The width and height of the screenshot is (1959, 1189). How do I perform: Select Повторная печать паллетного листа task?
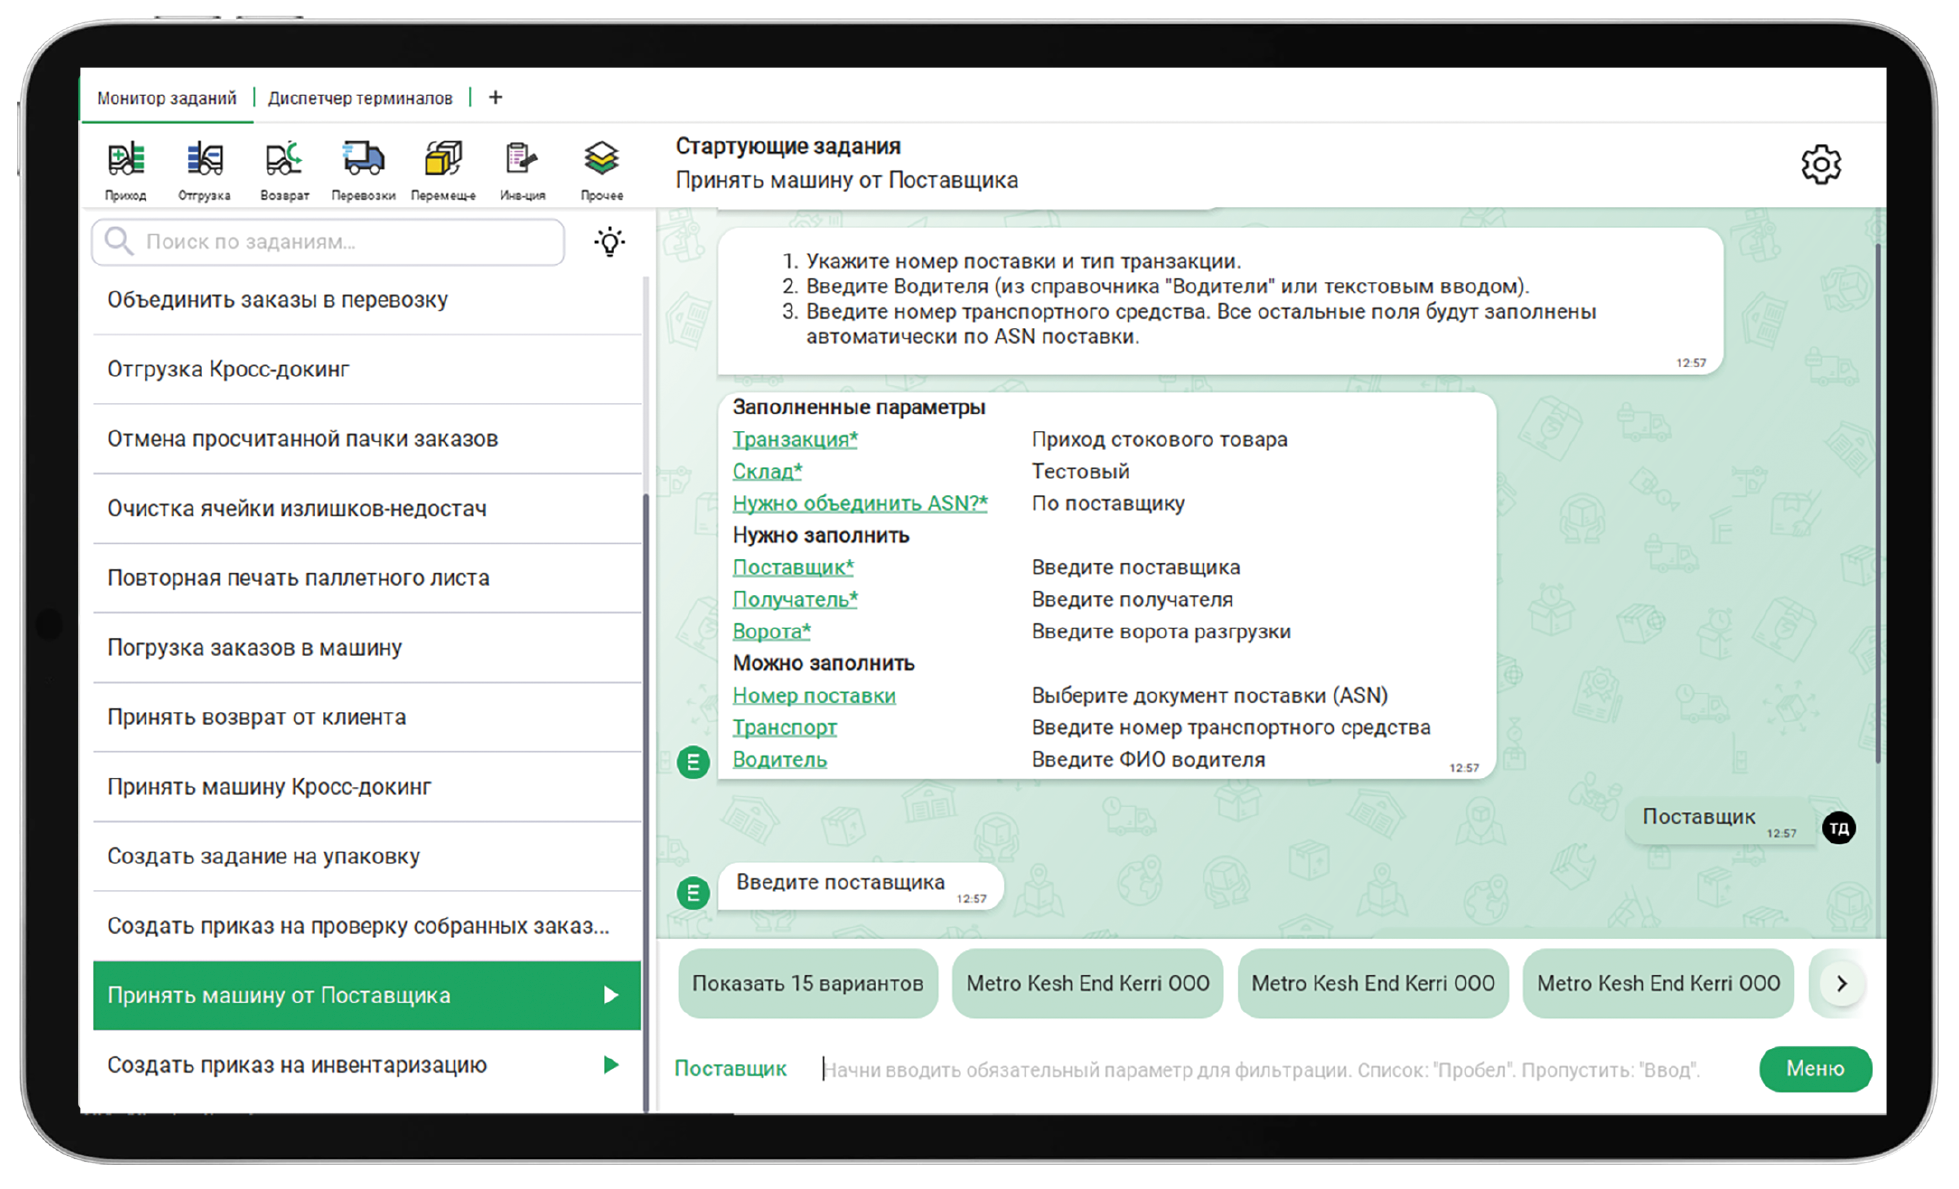[367, 578]
